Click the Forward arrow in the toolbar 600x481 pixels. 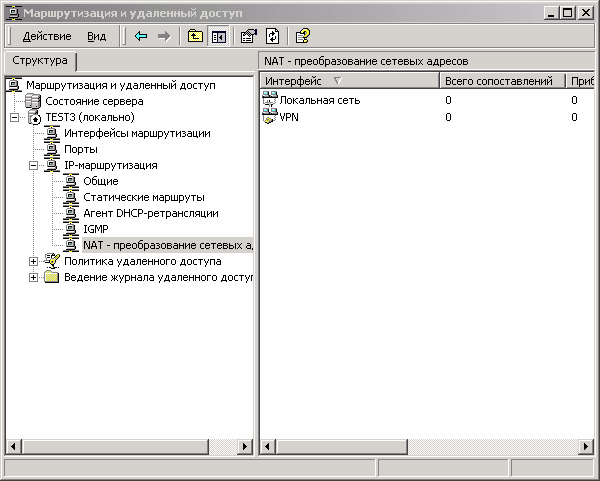[164, 36]
